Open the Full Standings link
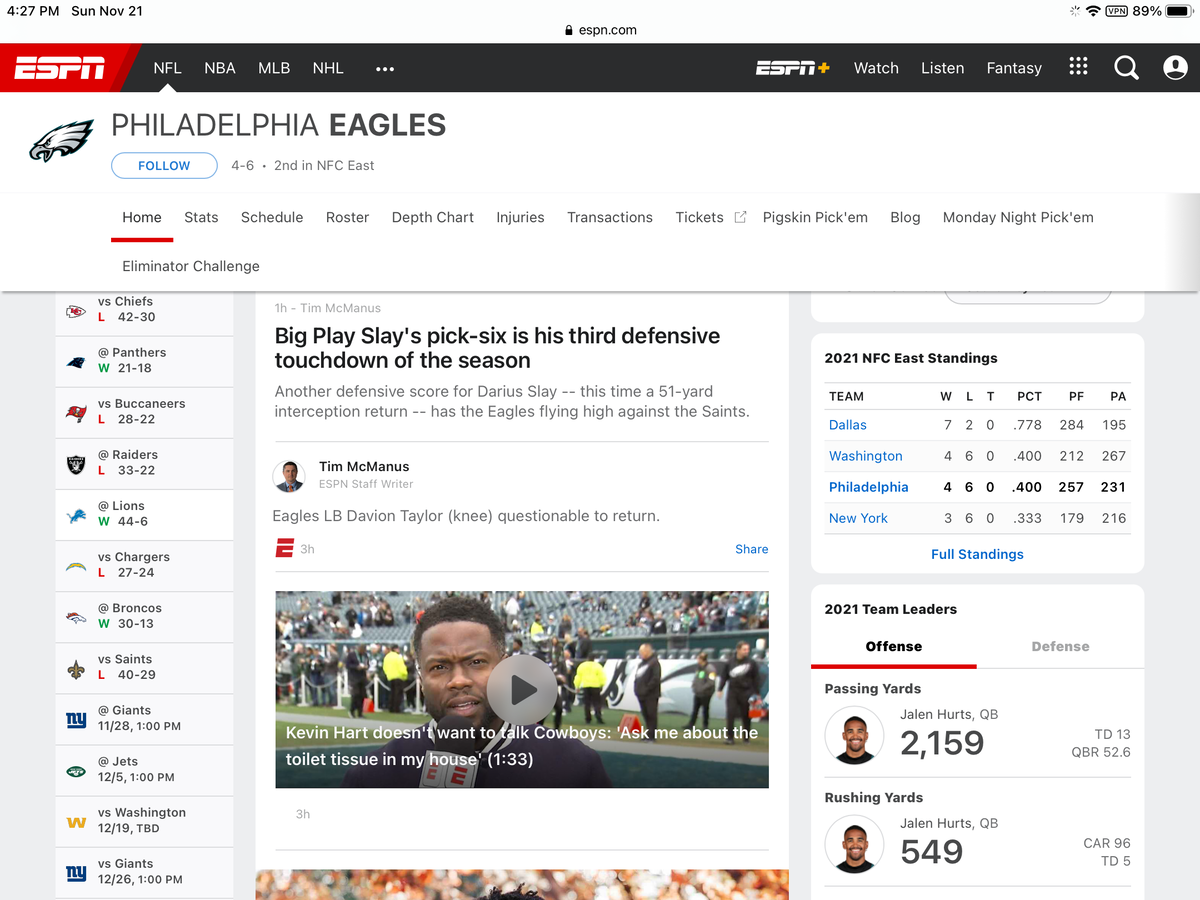 [x=977, y=554]
